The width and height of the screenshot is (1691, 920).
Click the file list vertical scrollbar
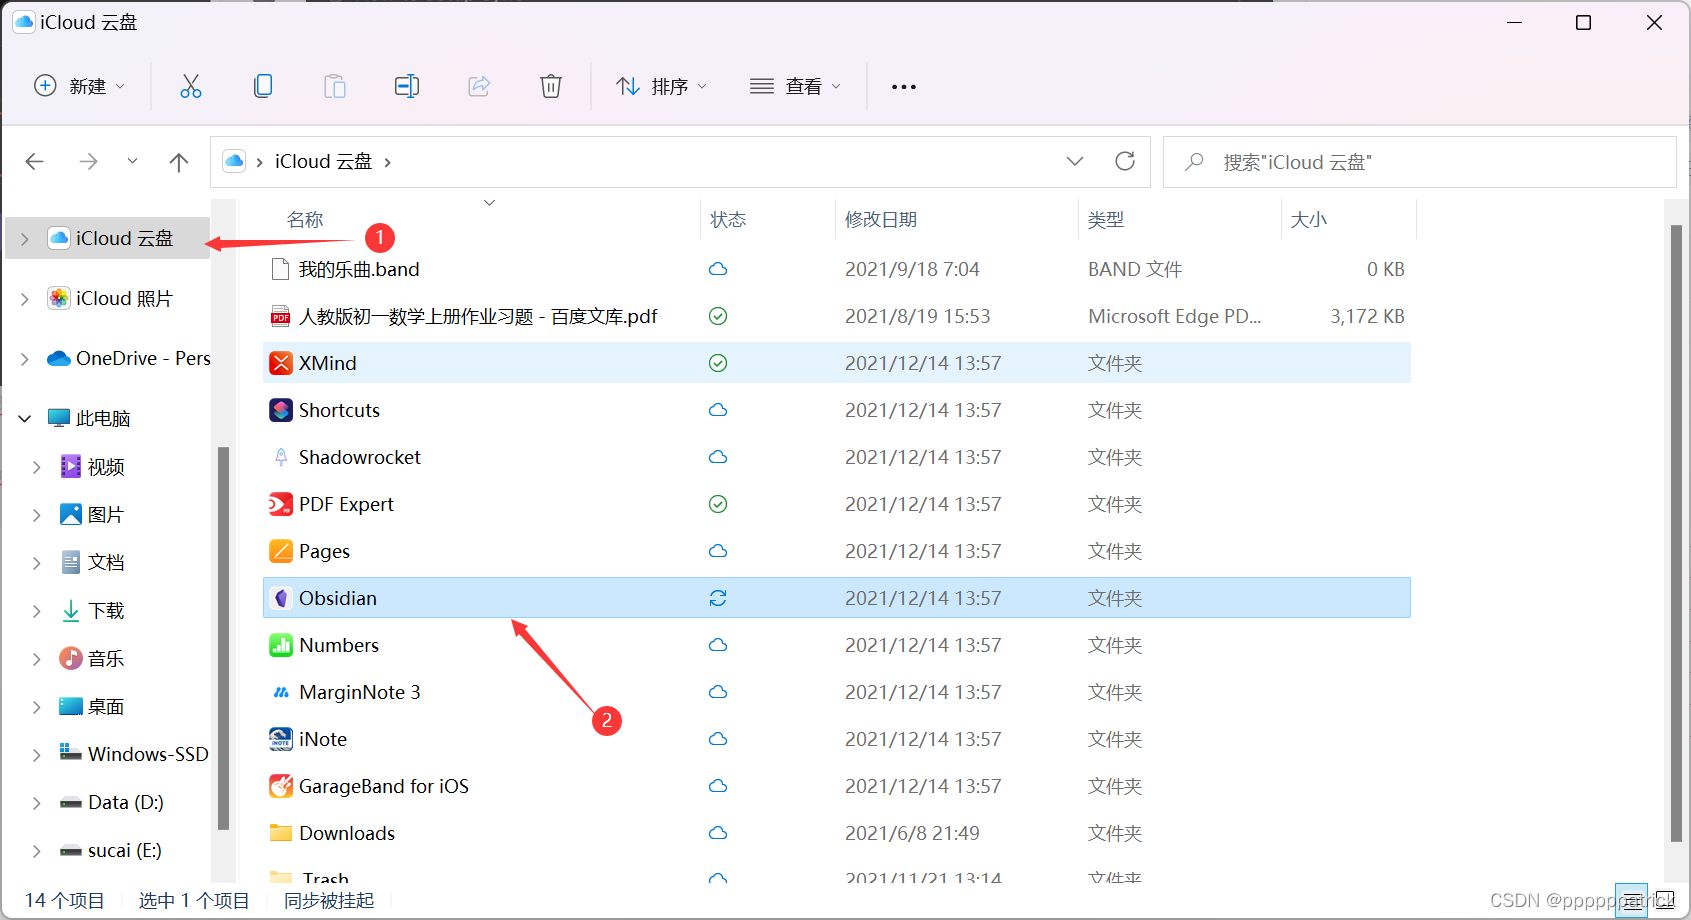coord(1676,533)
